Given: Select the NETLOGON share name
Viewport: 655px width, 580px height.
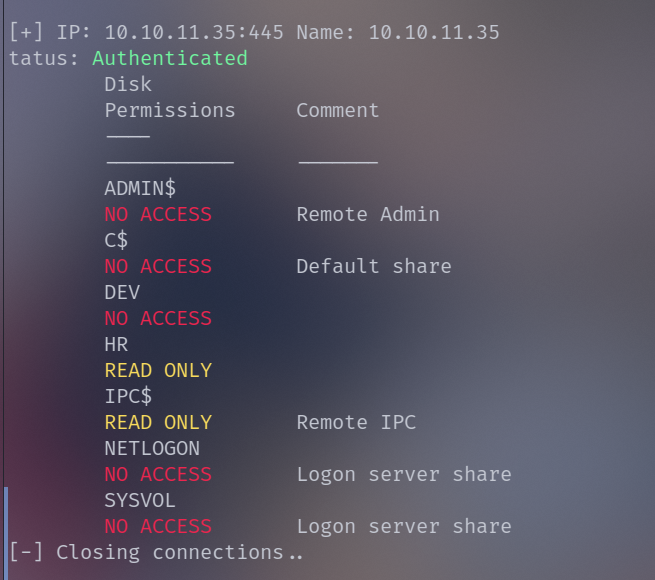Looking at the screenshot, I should [x=152, y=448].
